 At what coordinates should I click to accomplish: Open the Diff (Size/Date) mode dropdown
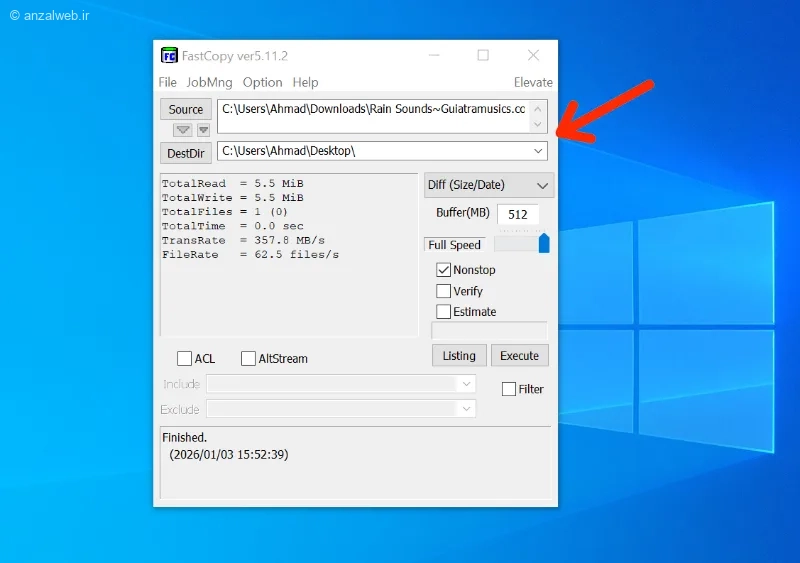pyautogui.click(x=489, y=185)
